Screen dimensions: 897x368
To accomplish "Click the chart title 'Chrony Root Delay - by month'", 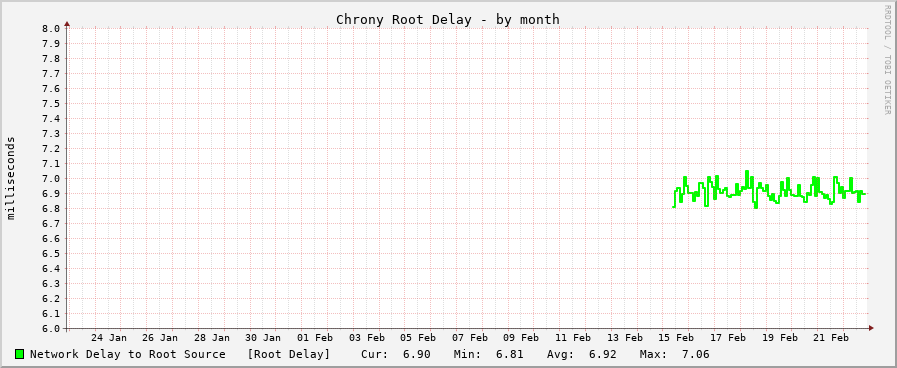I will (447, 19).
